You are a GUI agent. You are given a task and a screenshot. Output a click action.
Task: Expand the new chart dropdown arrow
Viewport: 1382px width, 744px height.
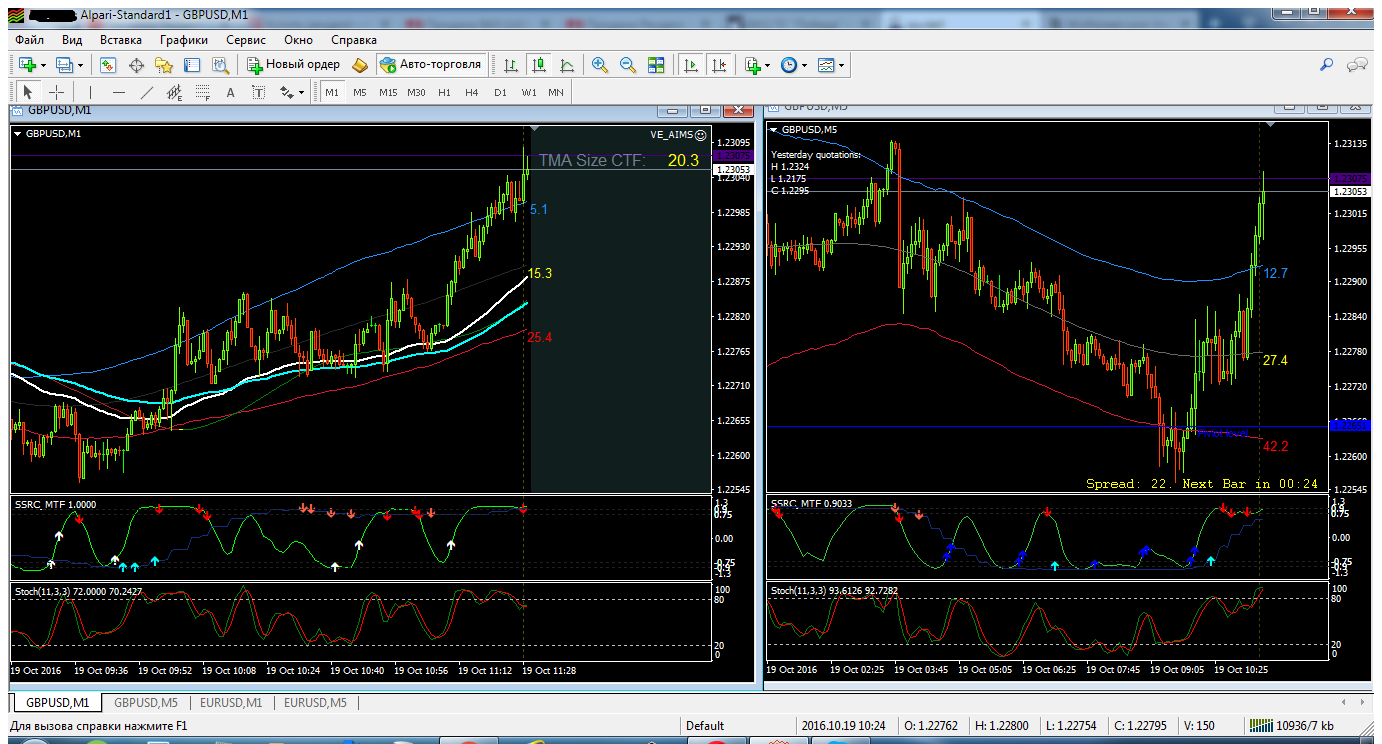43,65
